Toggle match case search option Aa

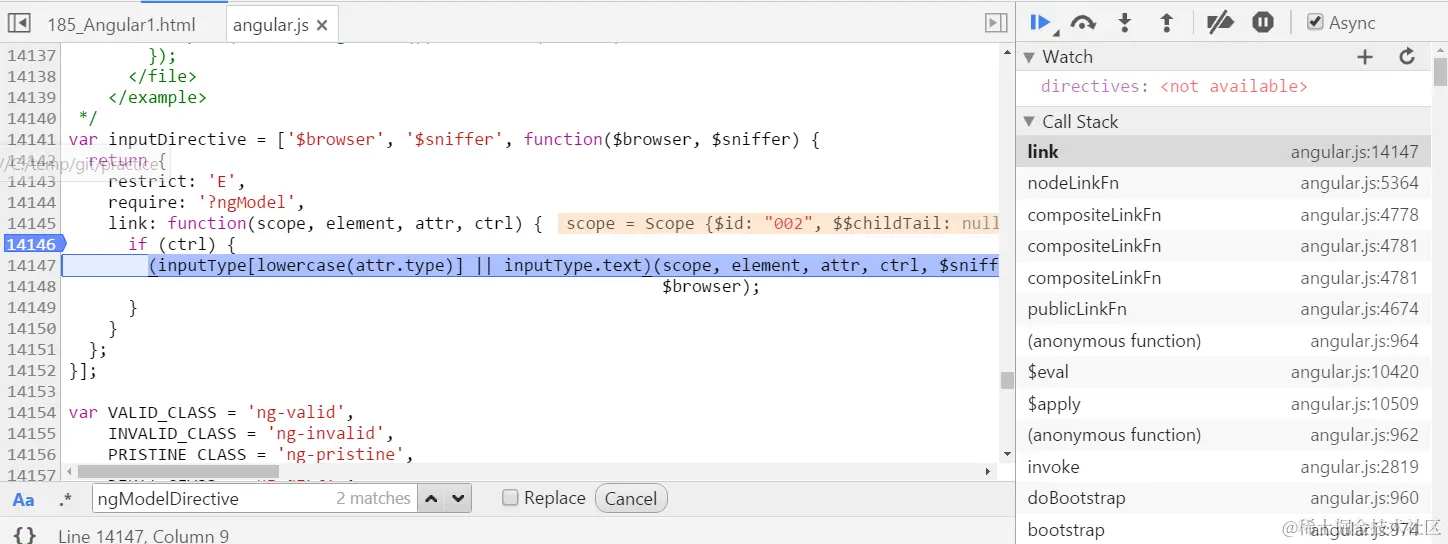[23, 499]
